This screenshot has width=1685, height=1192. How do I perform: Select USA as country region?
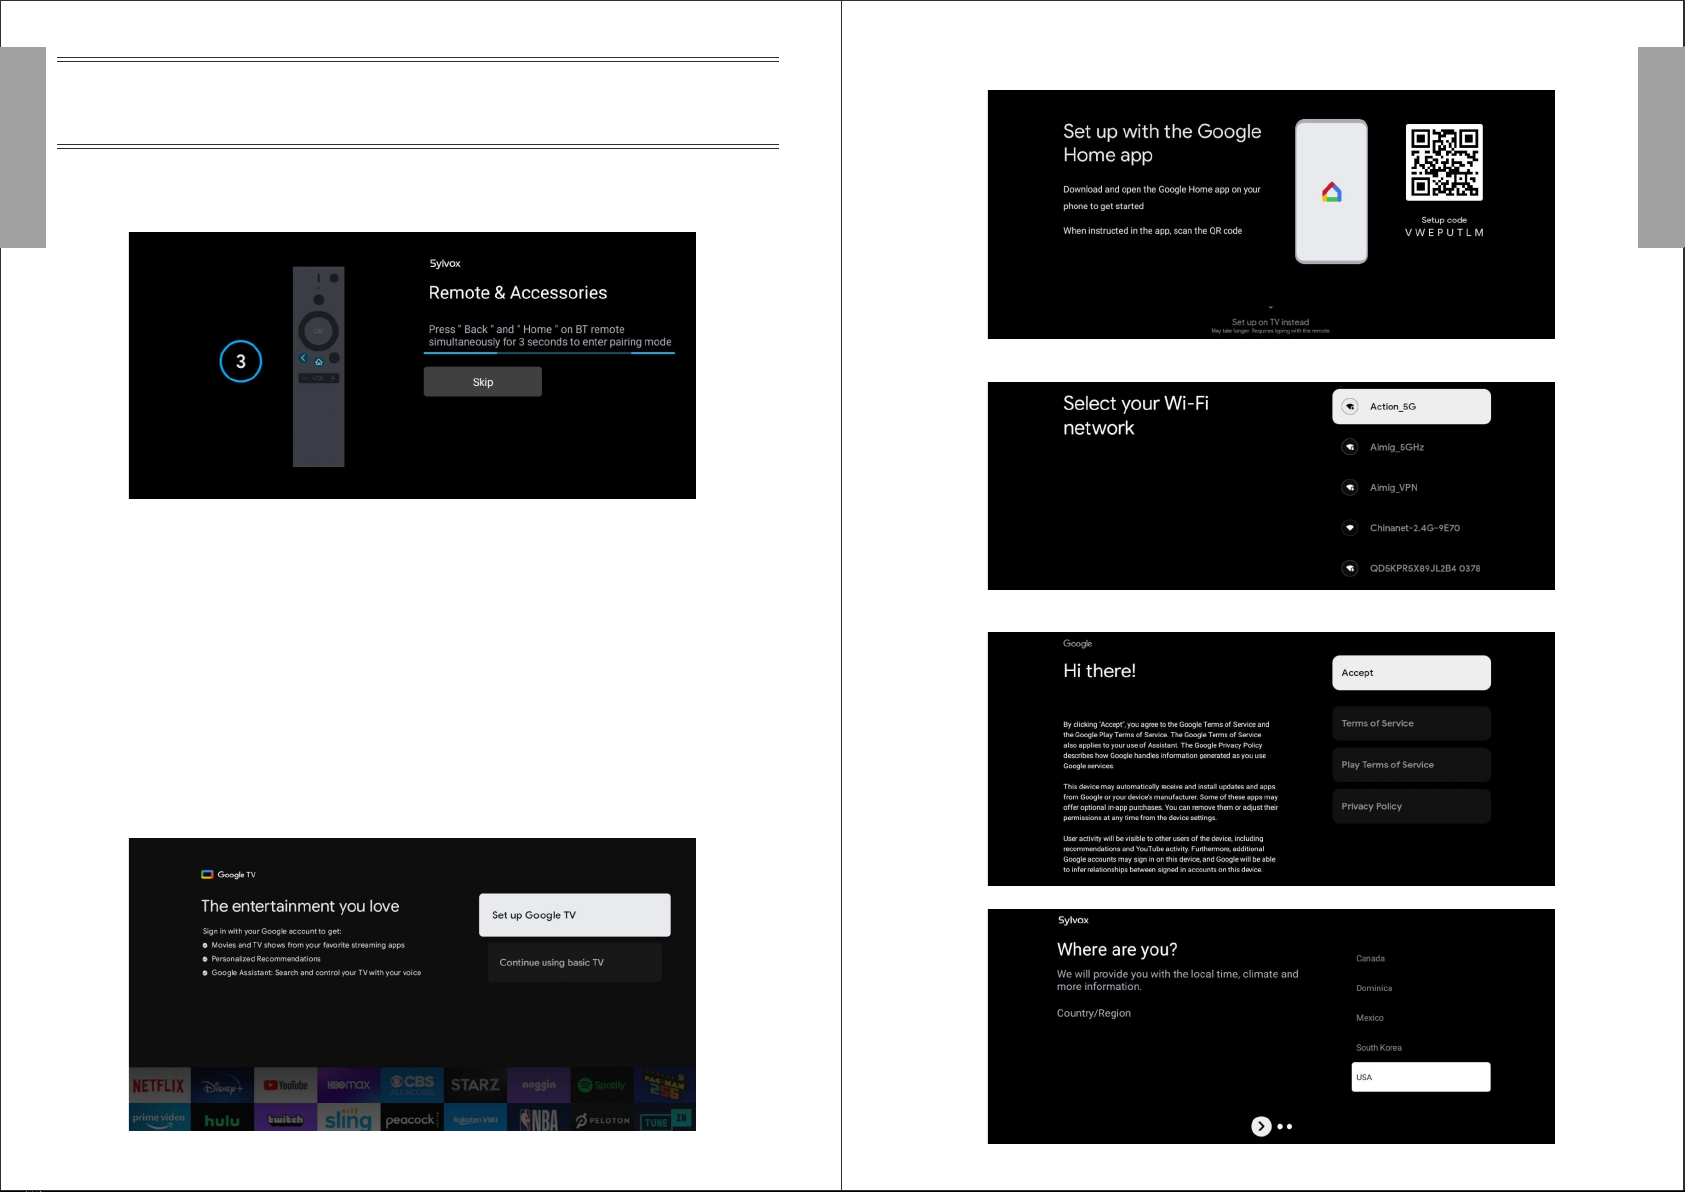(1421, 1077)
